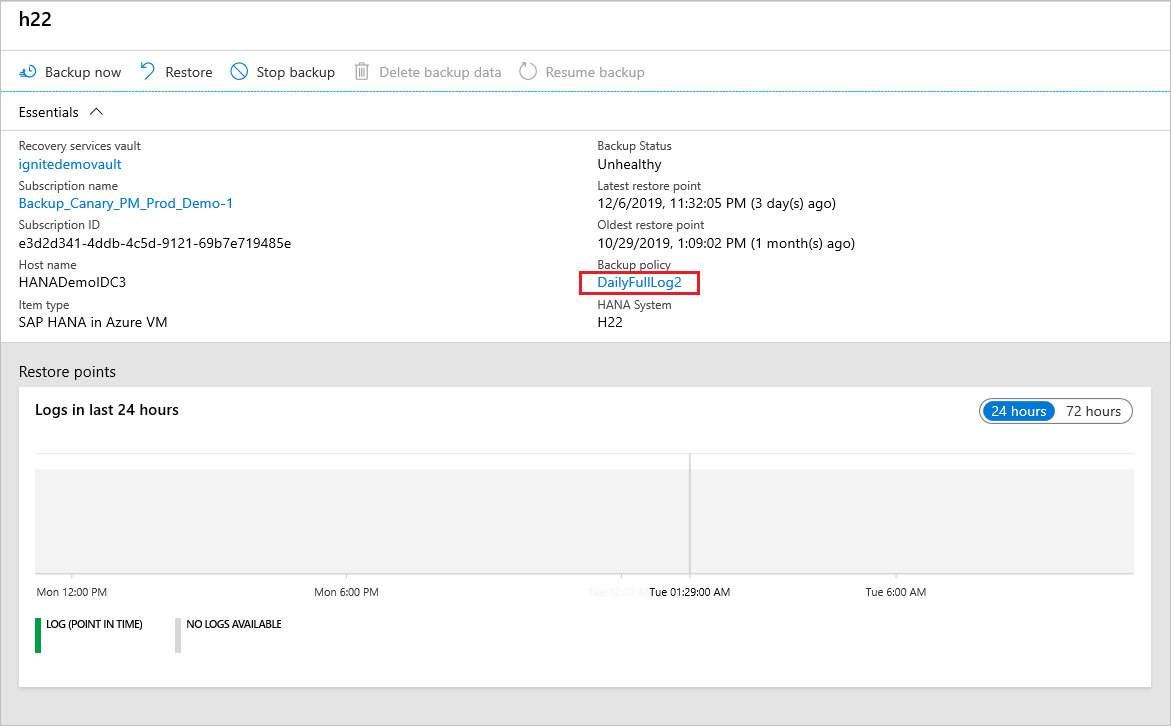Click the green LOG (POINT IN TIME) legend marker
Viewport: 1171px width, 726px height.
(39, 634)
